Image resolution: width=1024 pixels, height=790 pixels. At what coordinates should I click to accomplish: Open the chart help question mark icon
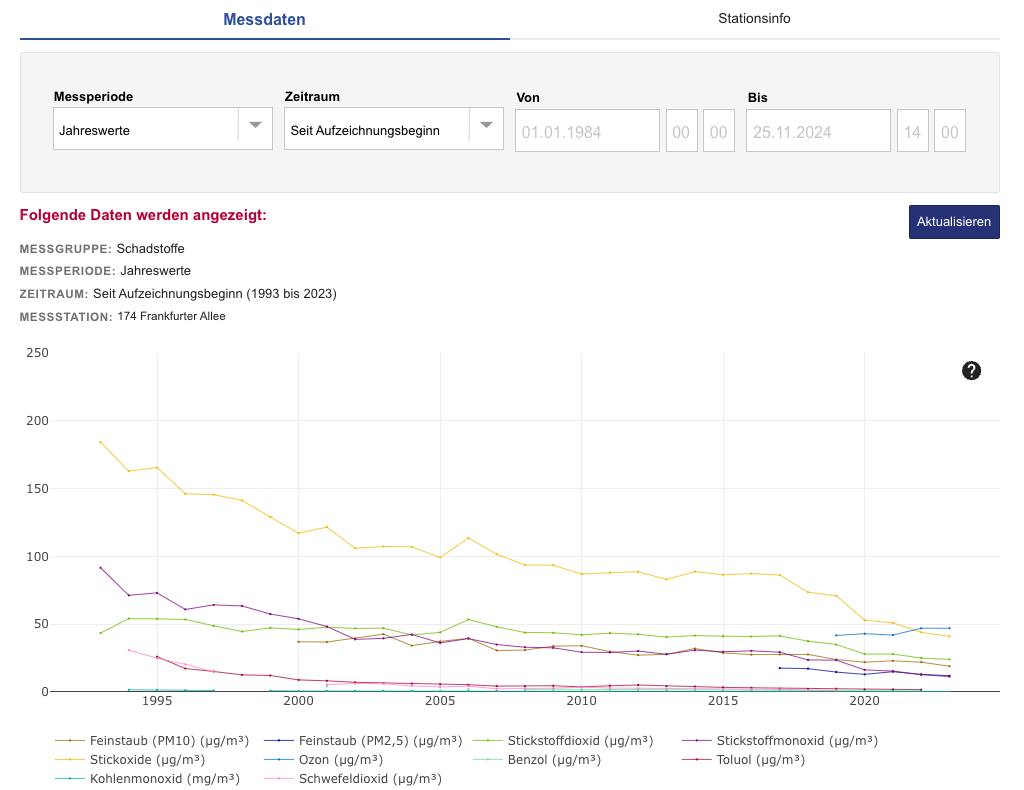tap(971, 371)
